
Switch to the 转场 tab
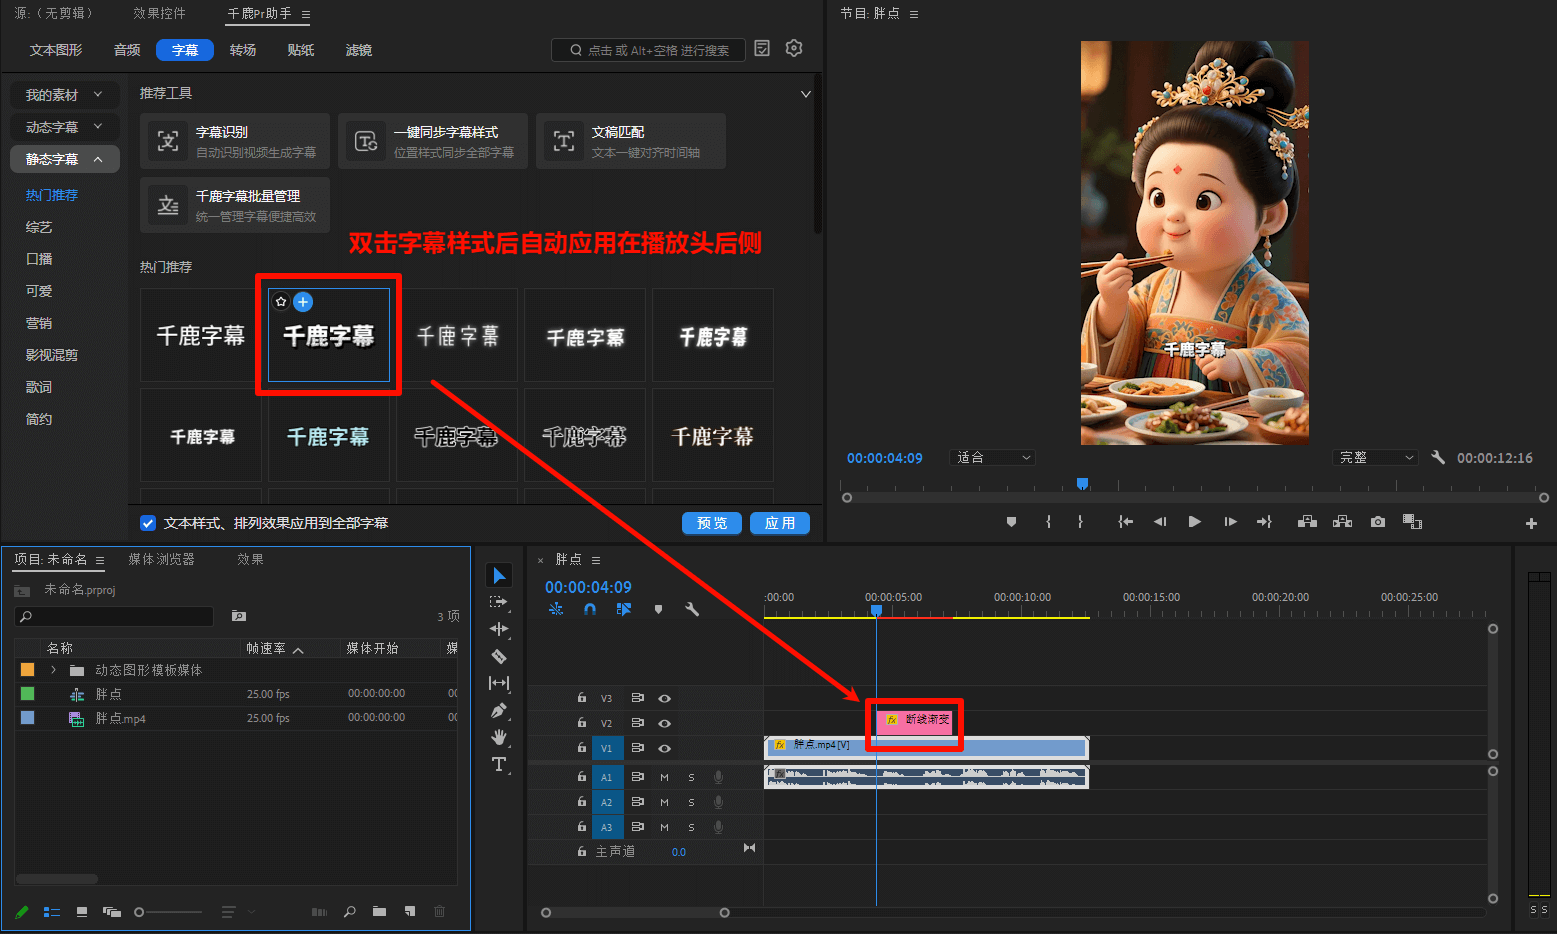point(242,49)
